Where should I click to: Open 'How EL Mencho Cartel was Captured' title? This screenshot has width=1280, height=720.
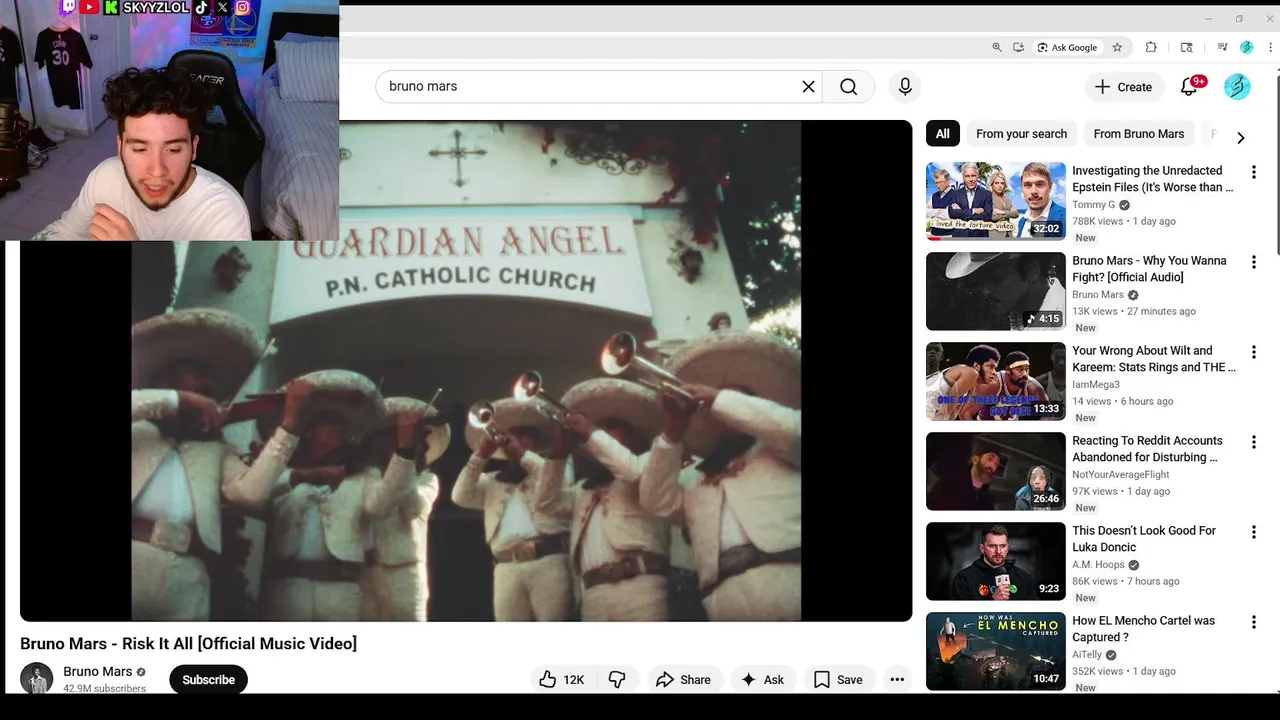point(1143,629)
